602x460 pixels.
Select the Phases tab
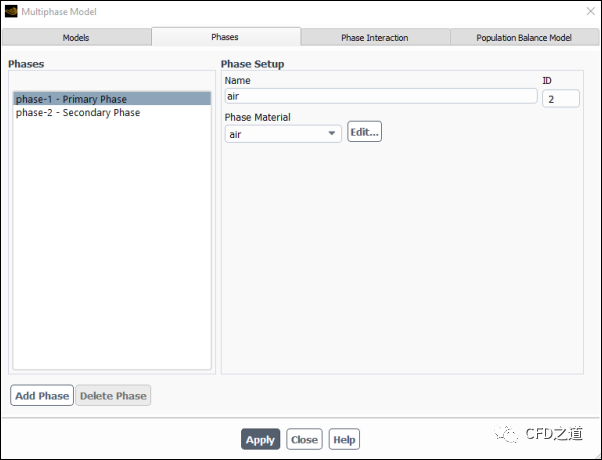pos(225,37)
